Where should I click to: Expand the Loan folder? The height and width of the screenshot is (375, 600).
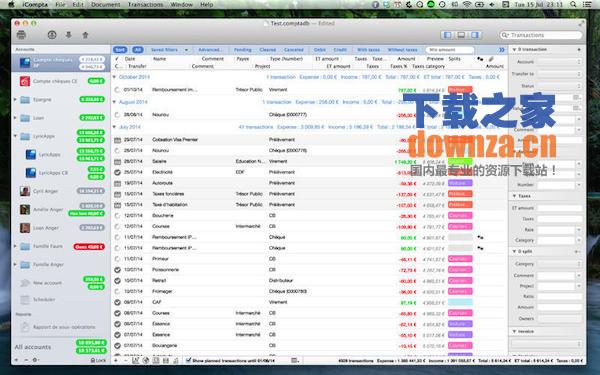point(15,118)
